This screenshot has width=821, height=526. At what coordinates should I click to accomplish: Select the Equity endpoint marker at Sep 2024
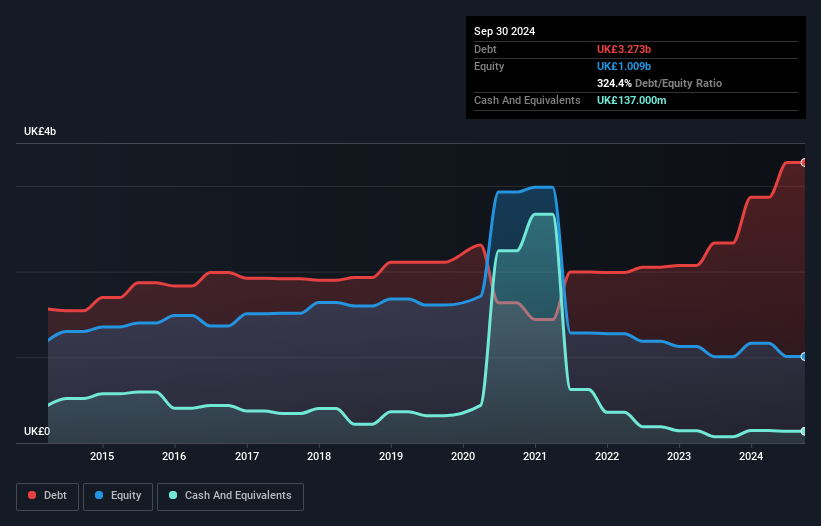coord(804,356)
